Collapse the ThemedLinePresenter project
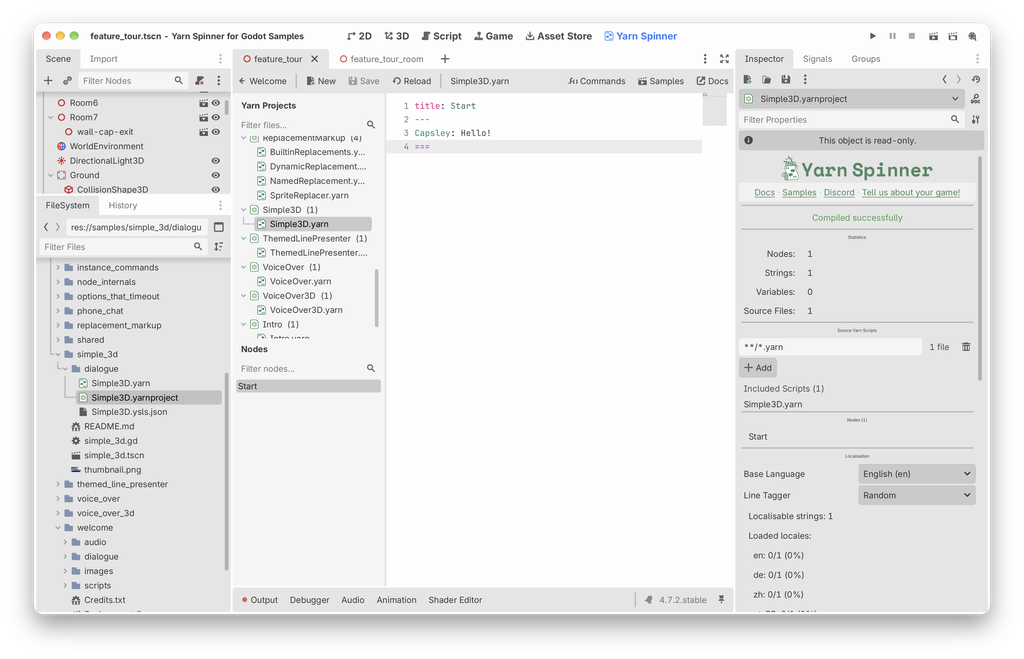The height and width of the screenshot is (659, 1024). tap(244, 238)
